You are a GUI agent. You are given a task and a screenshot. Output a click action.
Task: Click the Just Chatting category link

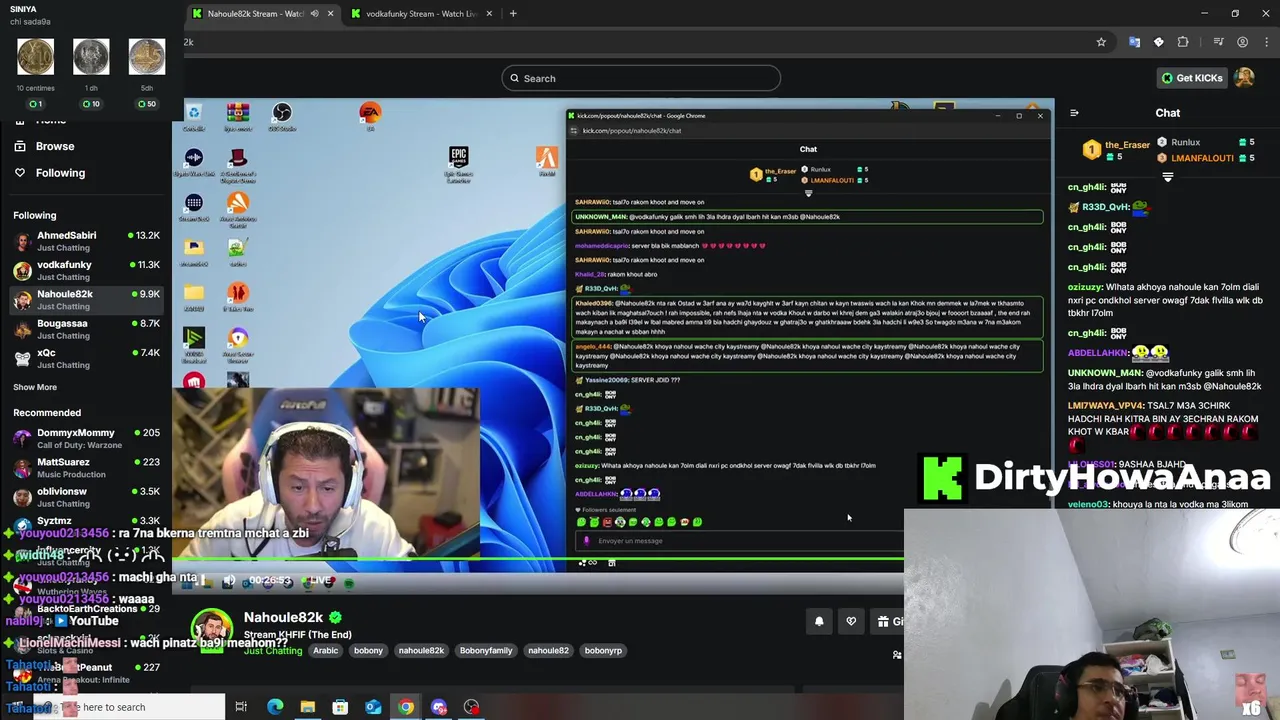273,651
